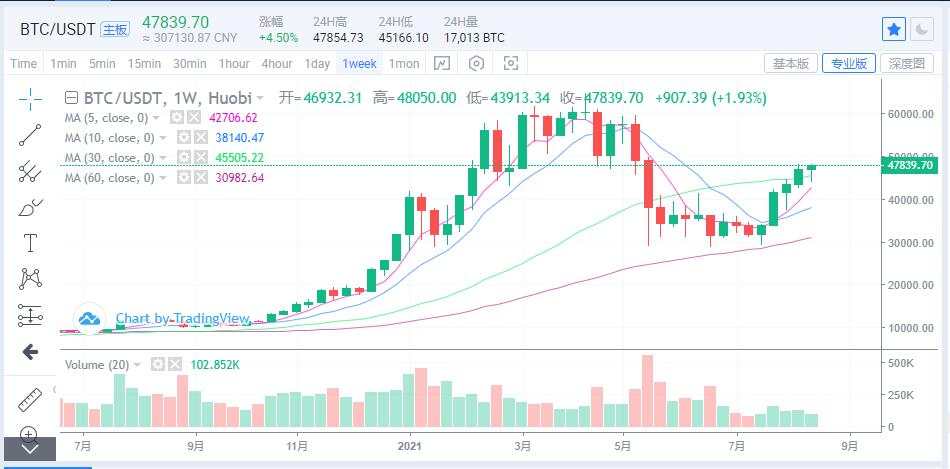Screen dimensions: 950x469
Task: Open the pattern drawing tool
Action: 30,279
